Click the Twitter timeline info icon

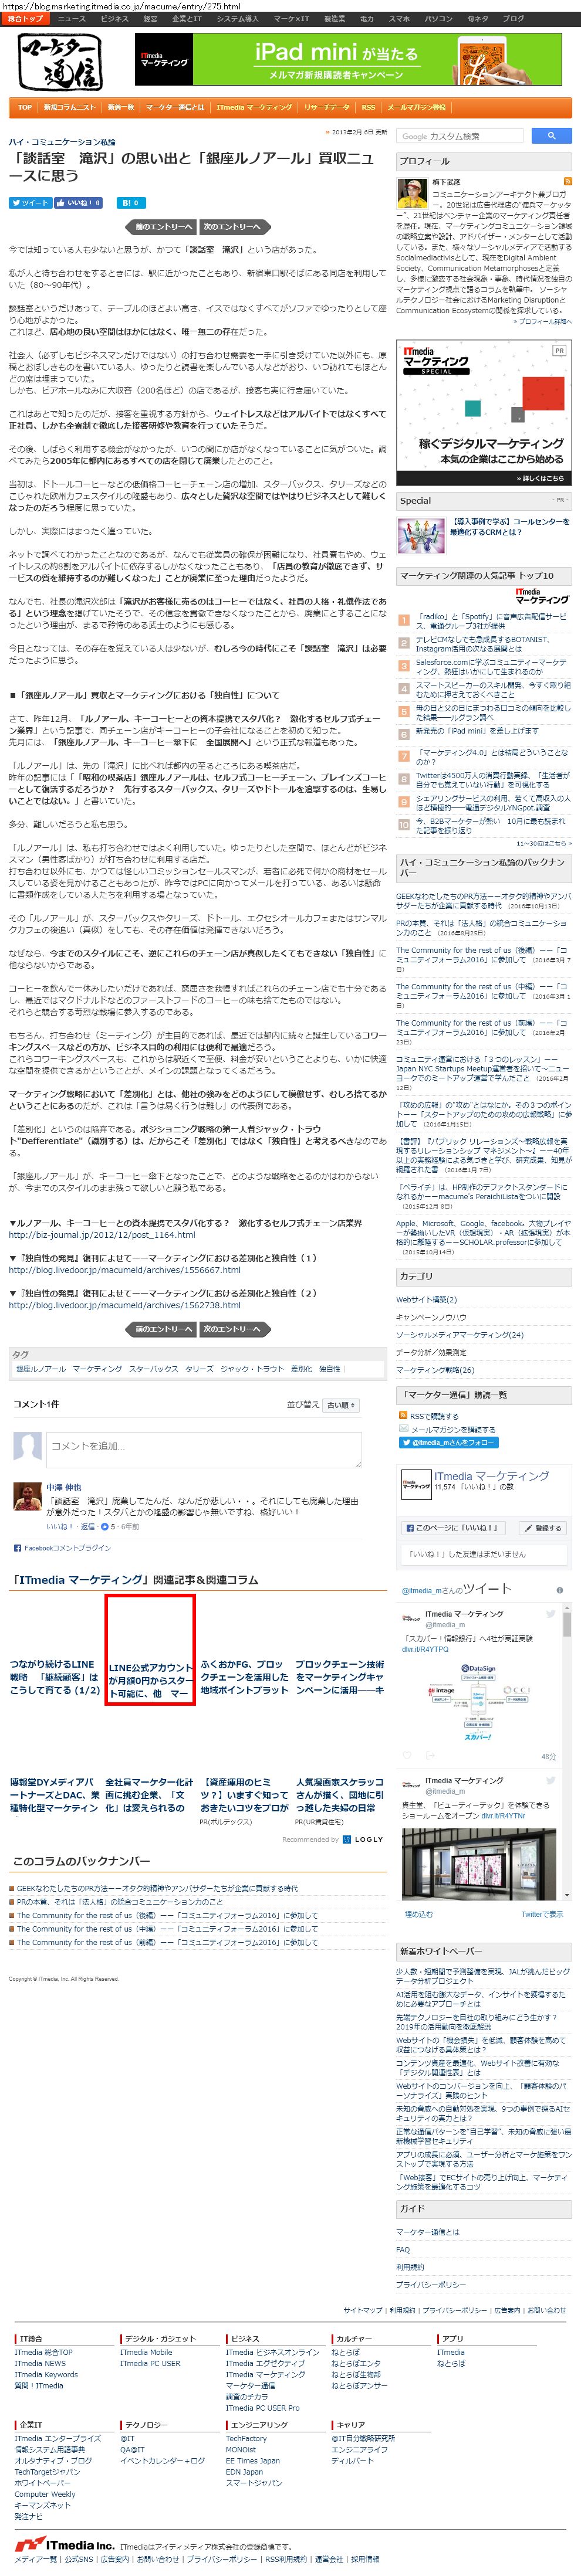tap(559, 1589)
